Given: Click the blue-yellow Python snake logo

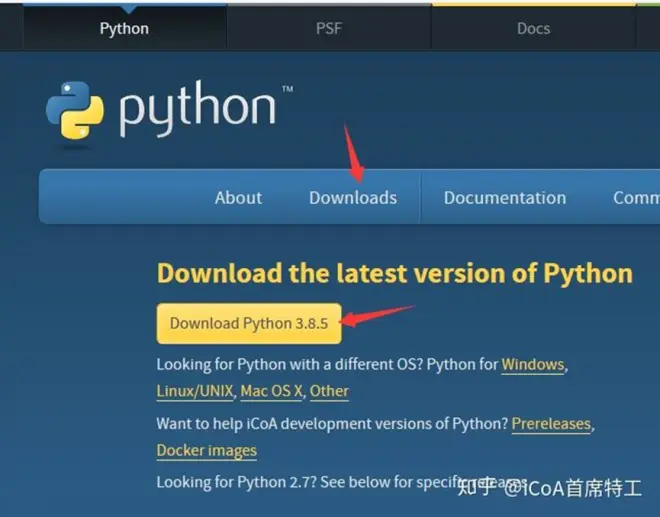Looking at the screenshot, I should pos(75,110).
